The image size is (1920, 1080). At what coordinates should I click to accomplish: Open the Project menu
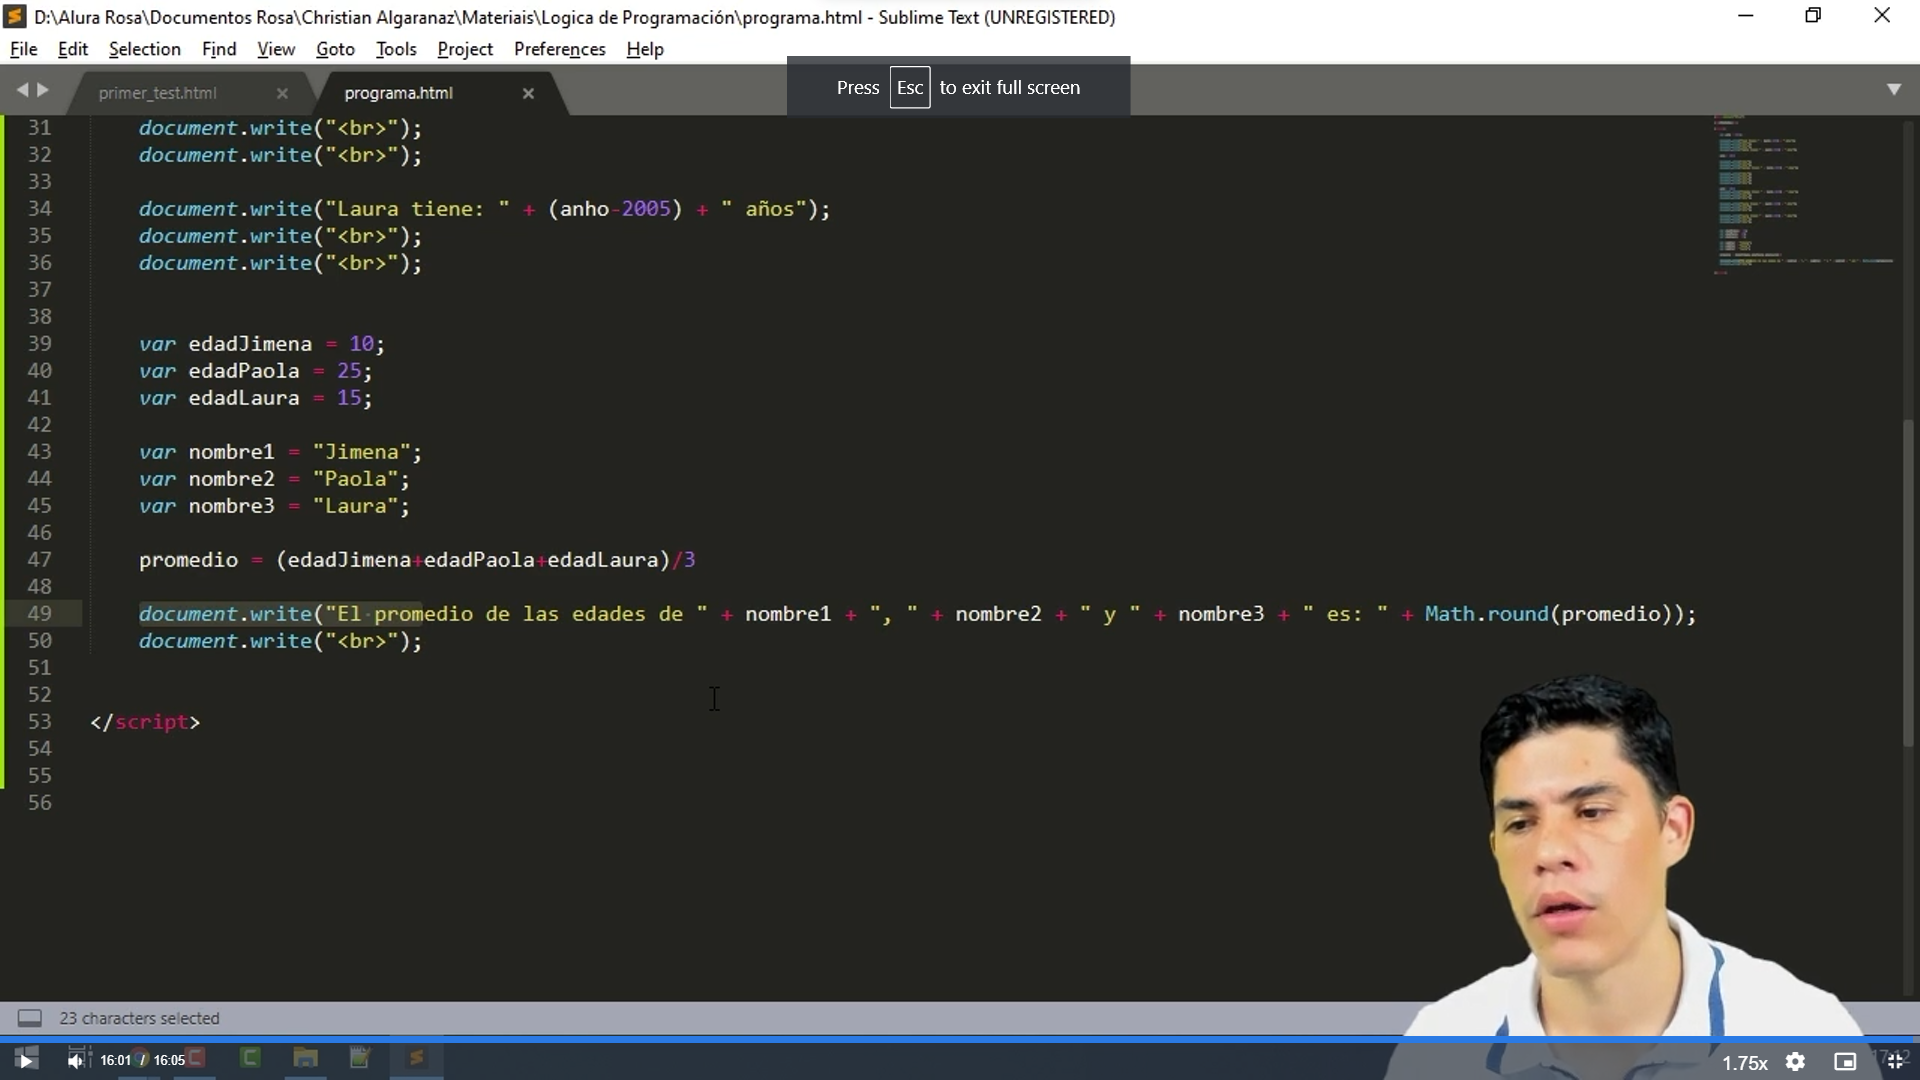point(465,49)
